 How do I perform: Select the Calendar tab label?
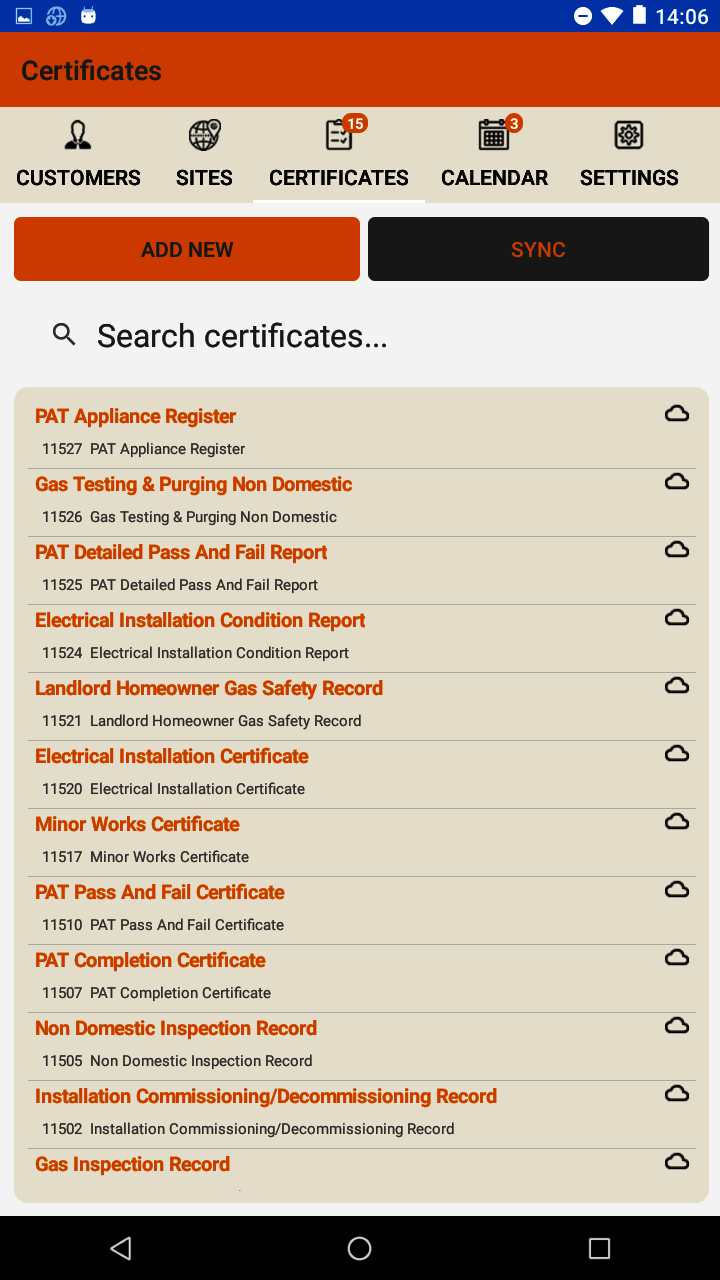494,178
